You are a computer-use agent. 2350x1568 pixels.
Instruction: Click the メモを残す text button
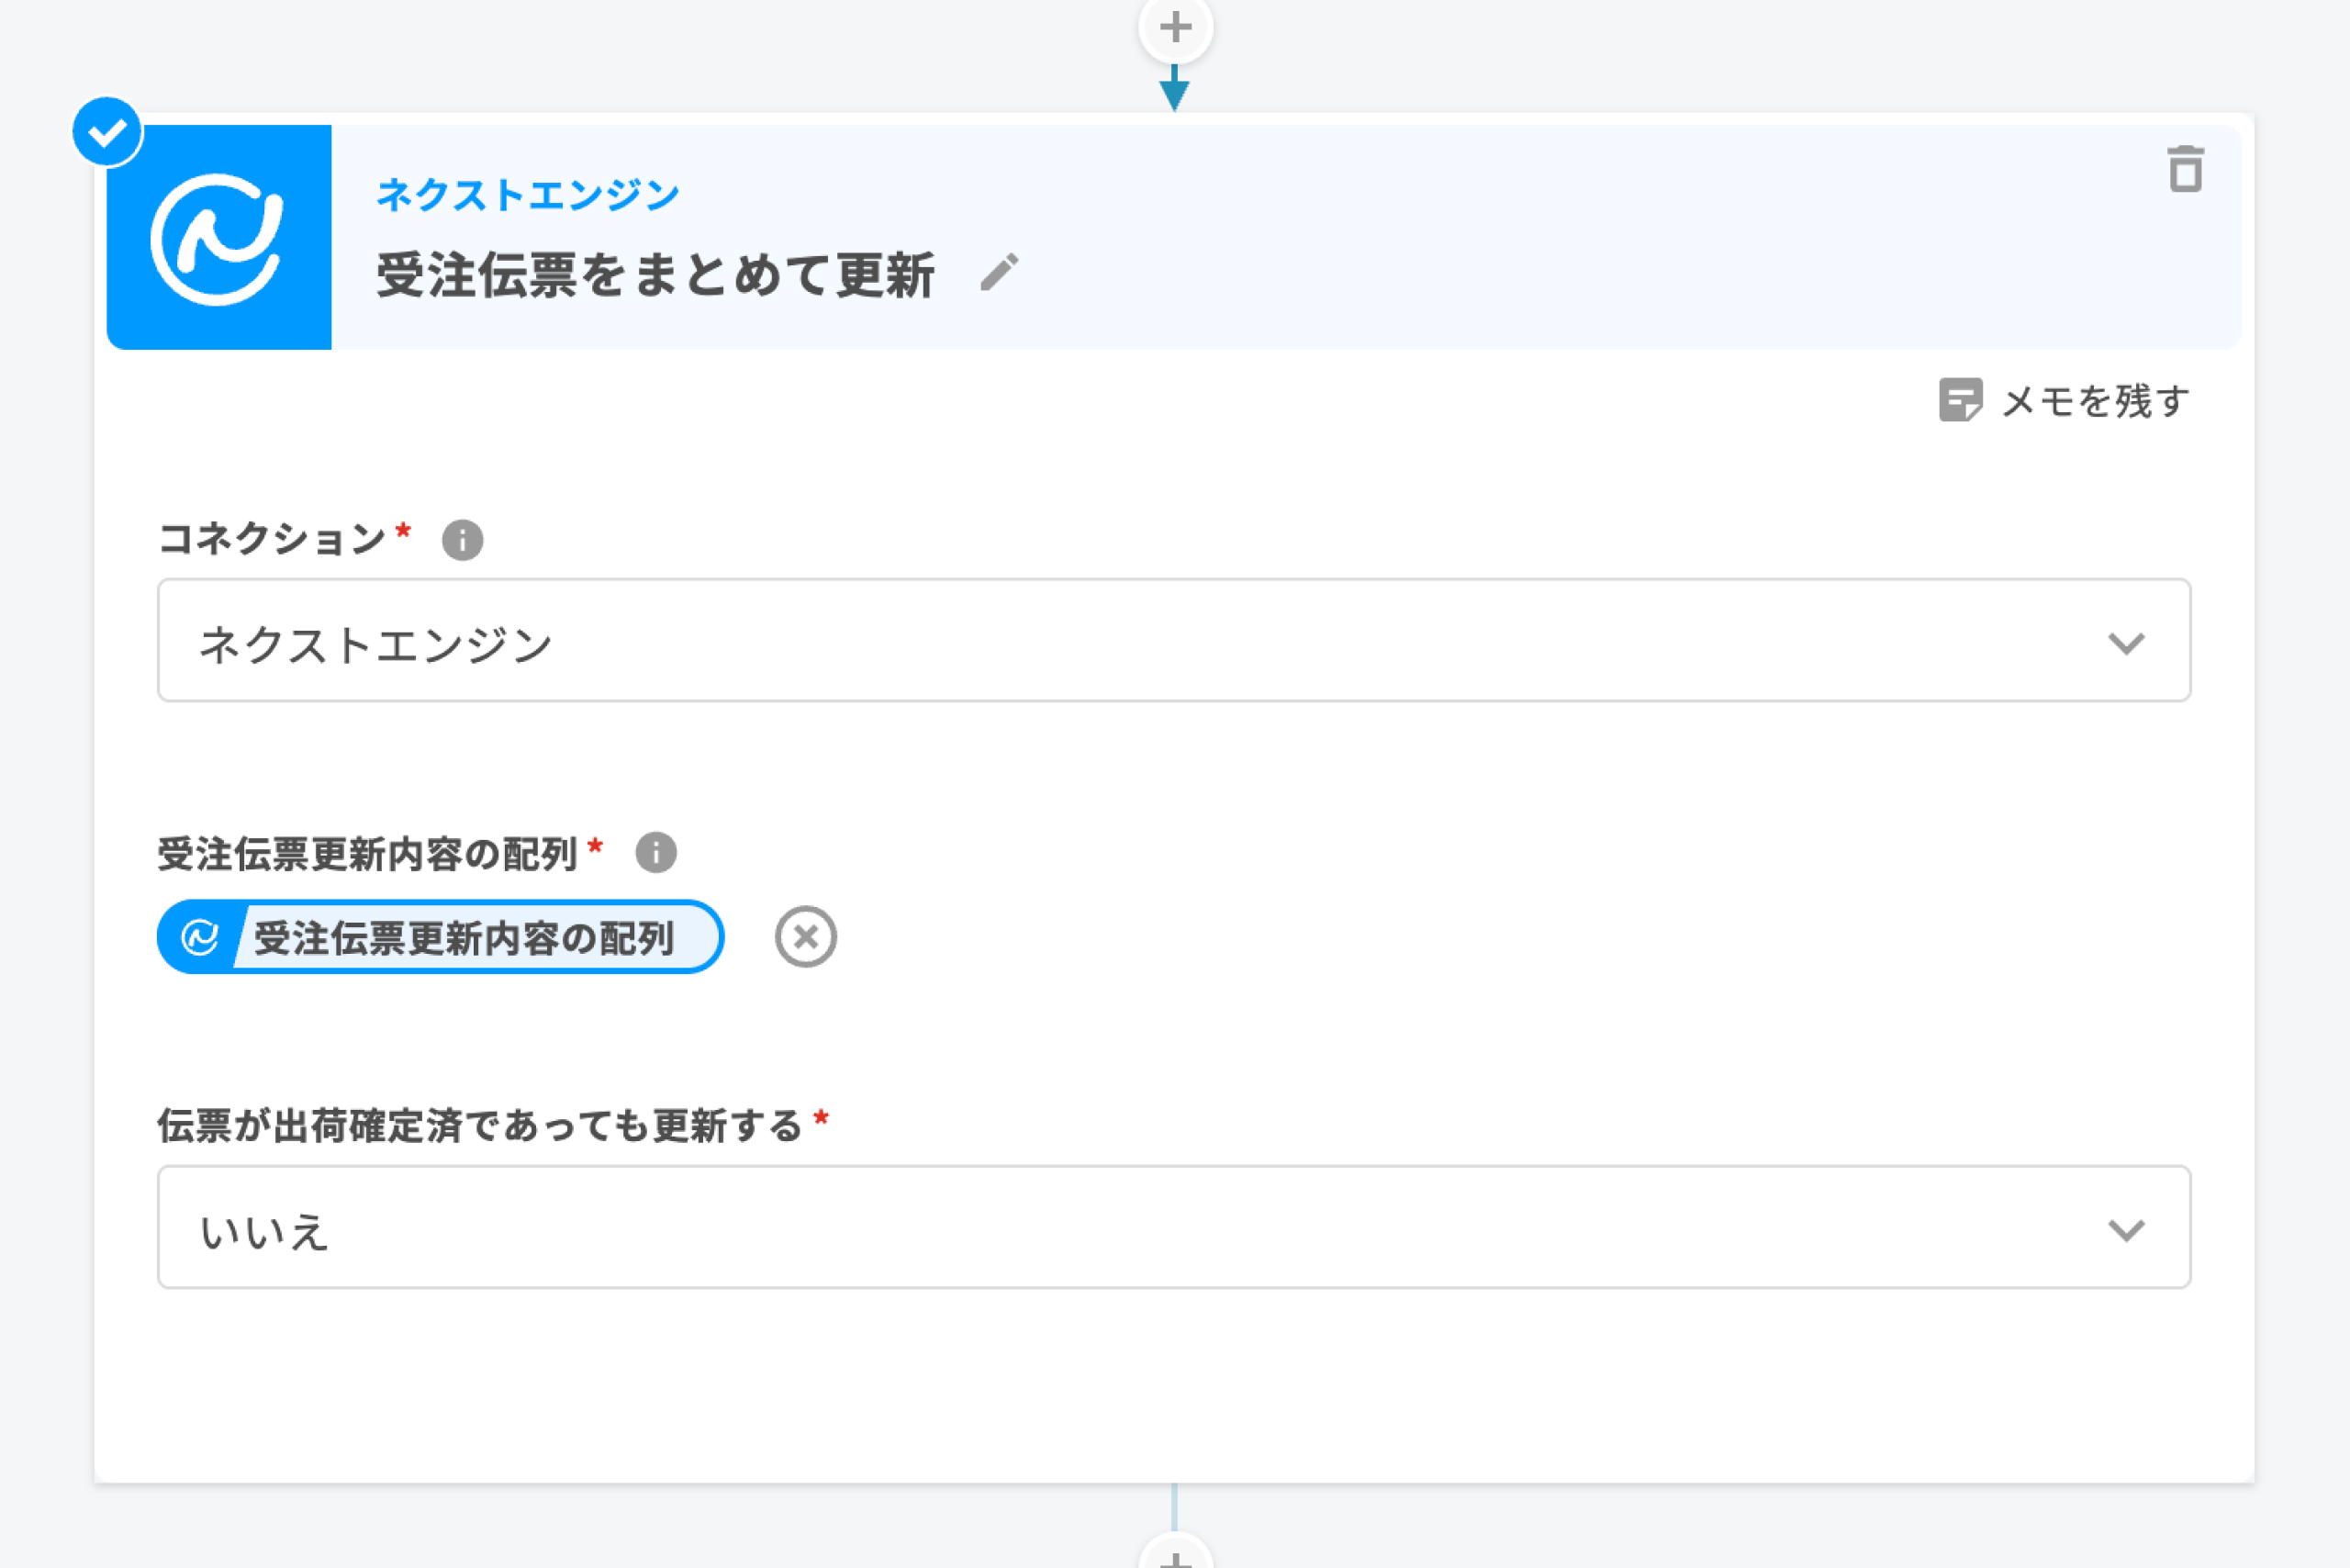click(x=2095, y=401)
